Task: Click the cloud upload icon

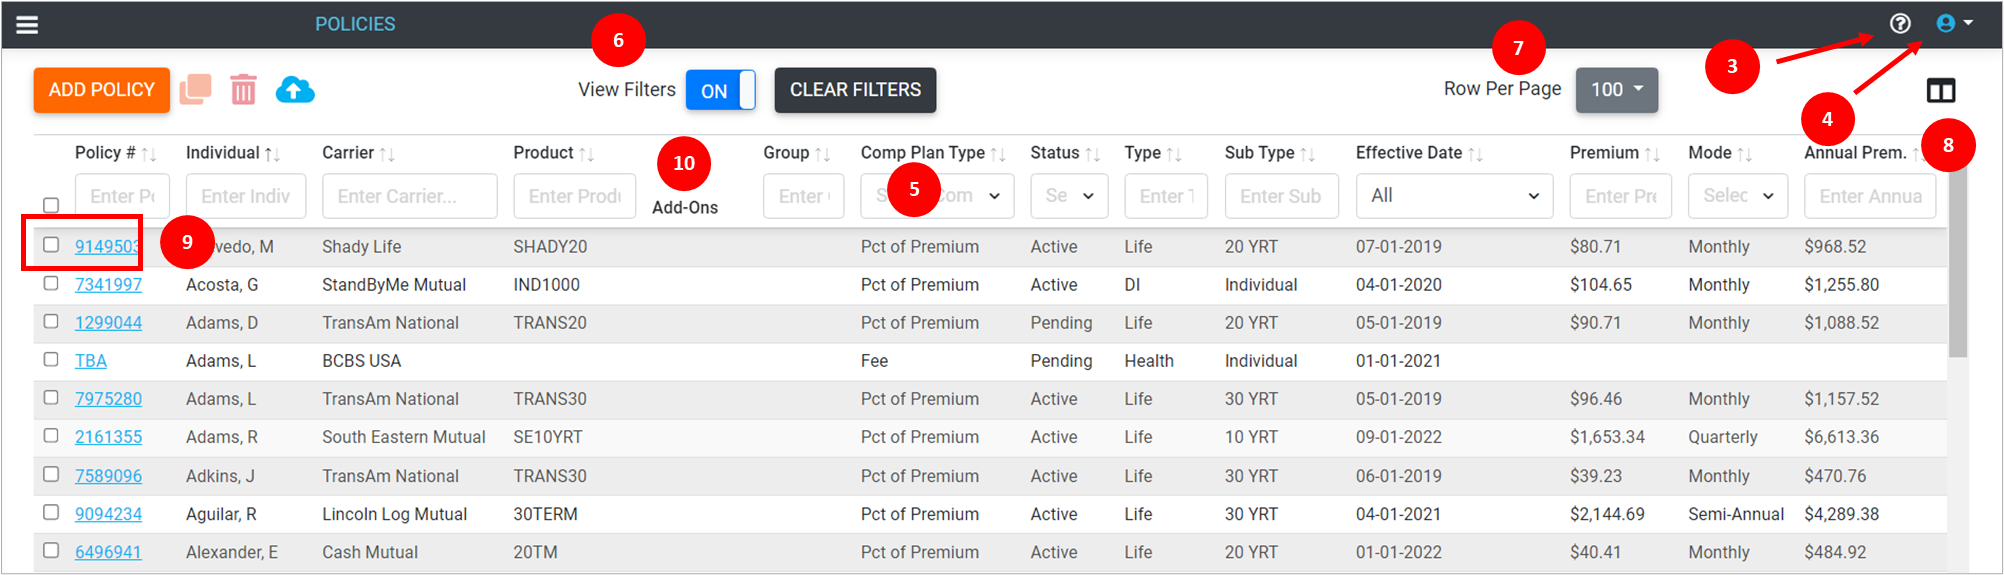Action: point(294,90)
